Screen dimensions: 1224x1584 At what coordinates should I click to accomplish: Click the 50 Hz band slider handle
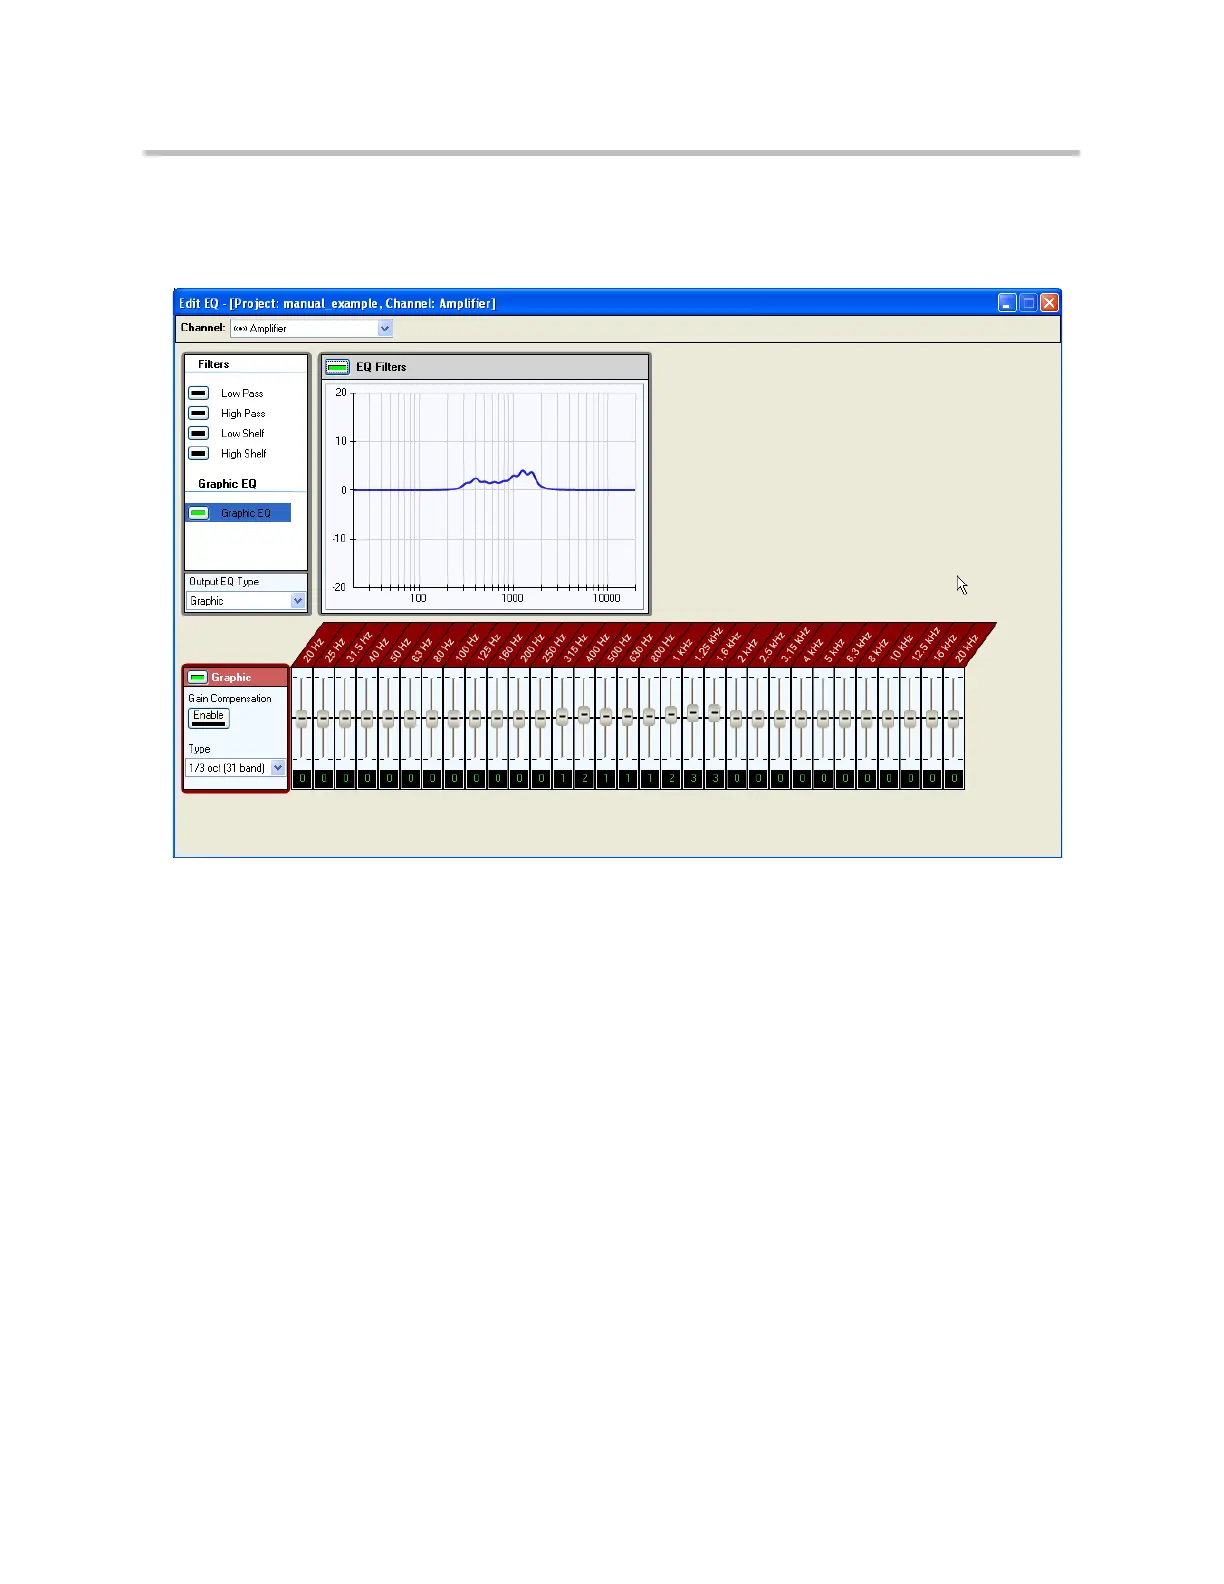389,718
